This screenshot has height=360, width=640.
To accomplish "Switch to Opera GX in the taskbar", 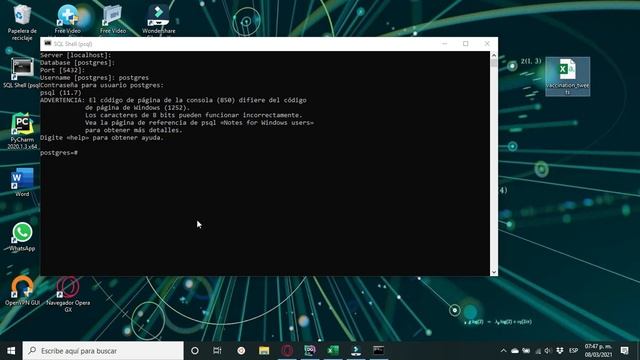I will (287, 351).
